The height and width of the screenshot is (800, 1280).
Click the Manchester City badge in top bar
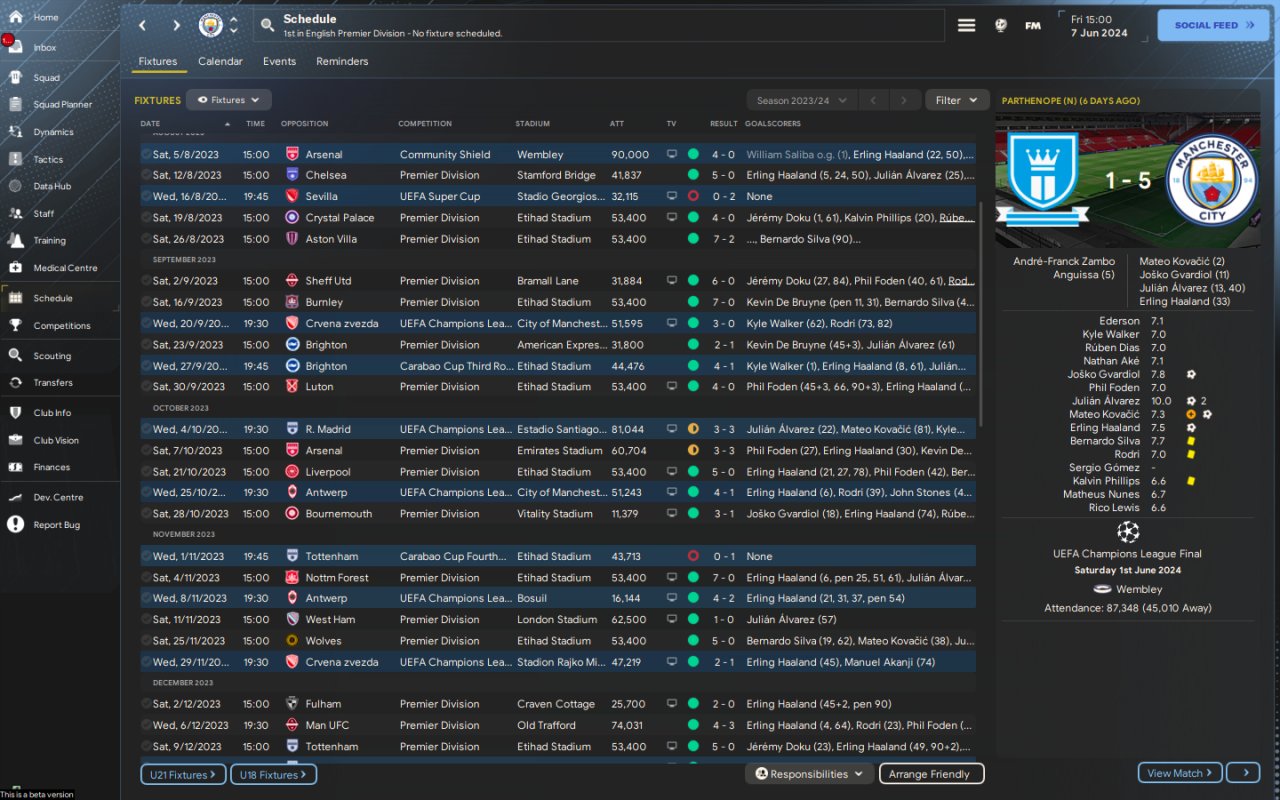(x=211, y=25)
